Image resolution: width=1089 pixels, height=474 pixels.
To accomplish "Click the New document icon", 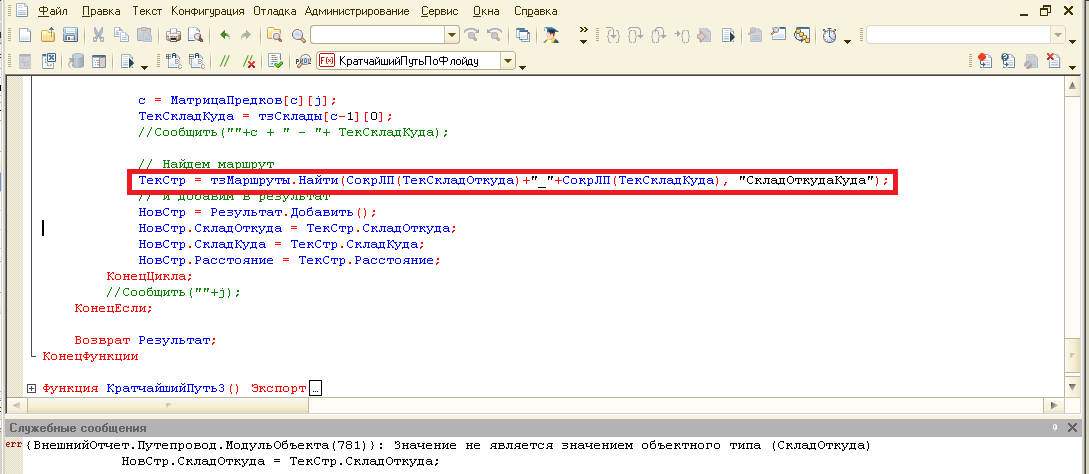I will point(24,35).
